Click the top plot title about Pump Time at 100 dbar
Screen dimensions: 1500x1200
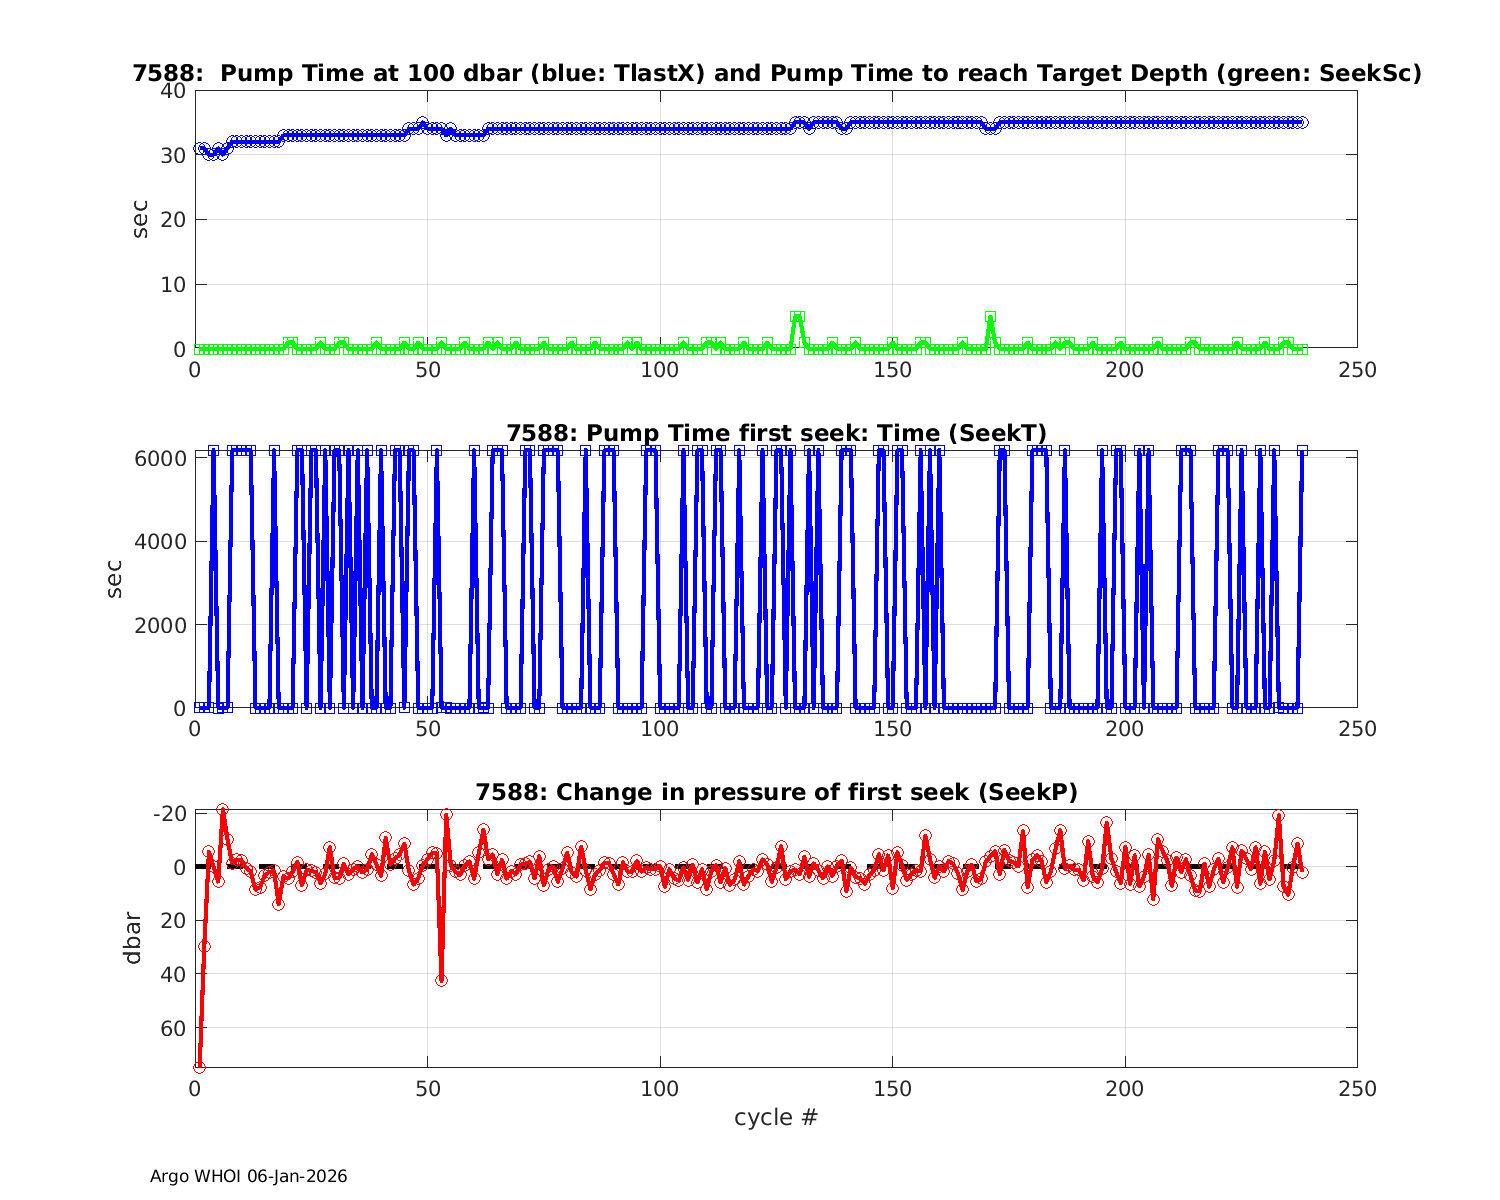(776, 73)
